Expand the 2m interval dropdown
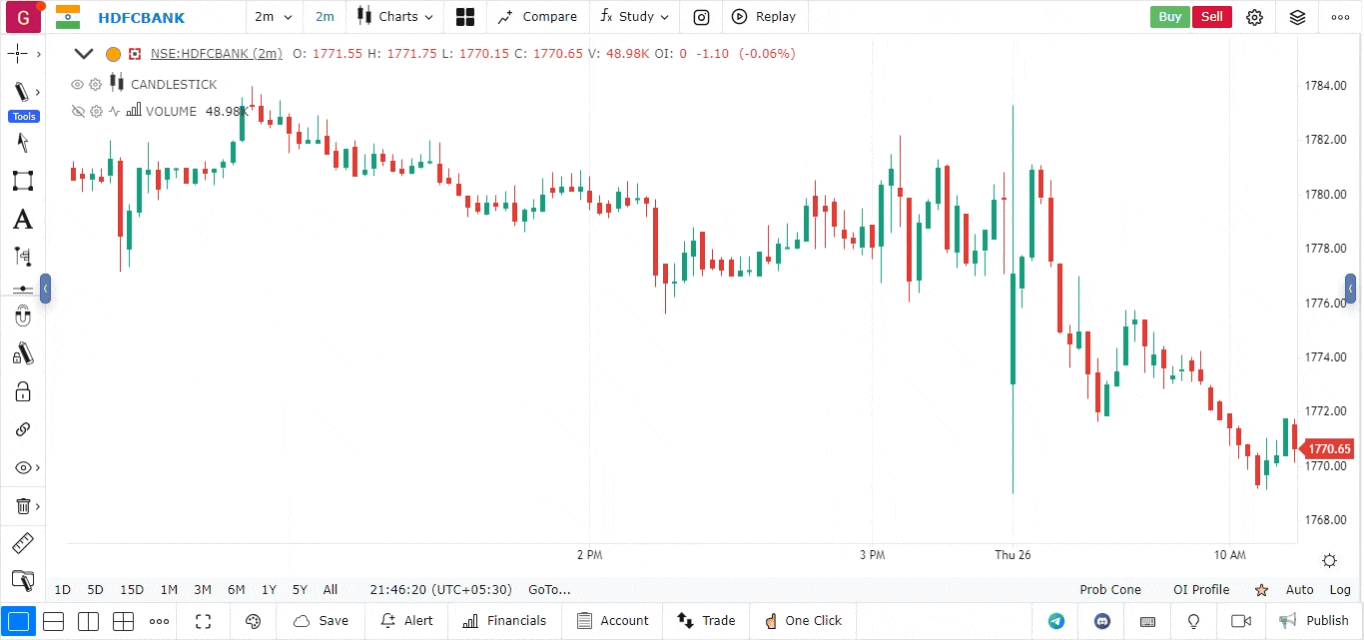This screenshot has height=640, width=1364. [273, 17]
